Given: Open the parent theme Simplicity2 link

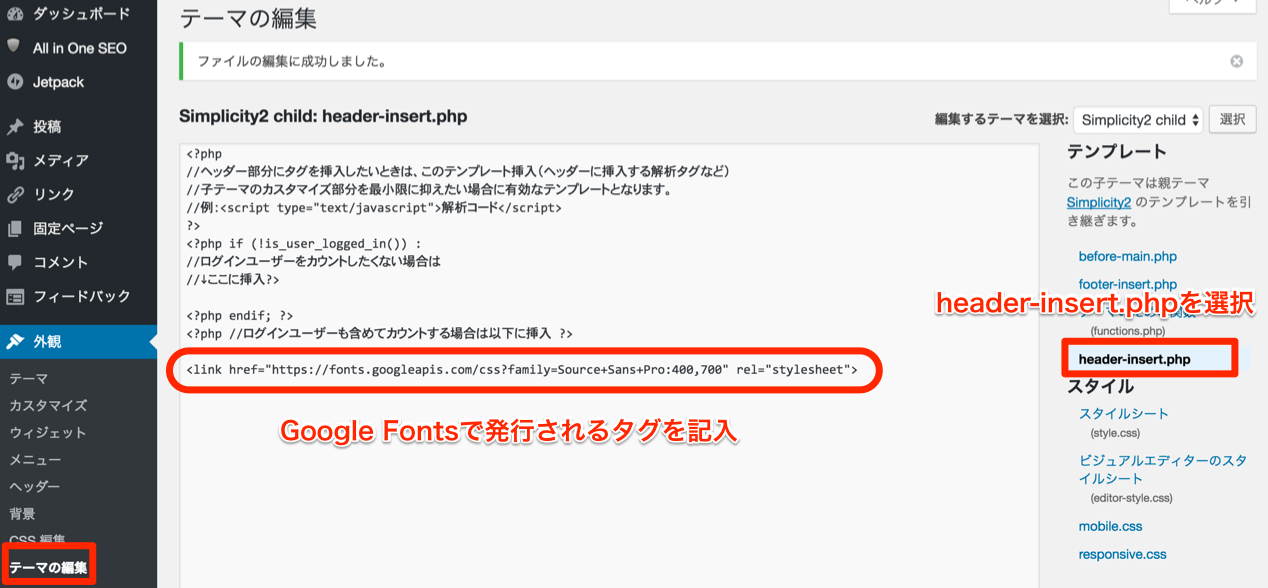Looking at the screenshot, I should [1099, 202].
